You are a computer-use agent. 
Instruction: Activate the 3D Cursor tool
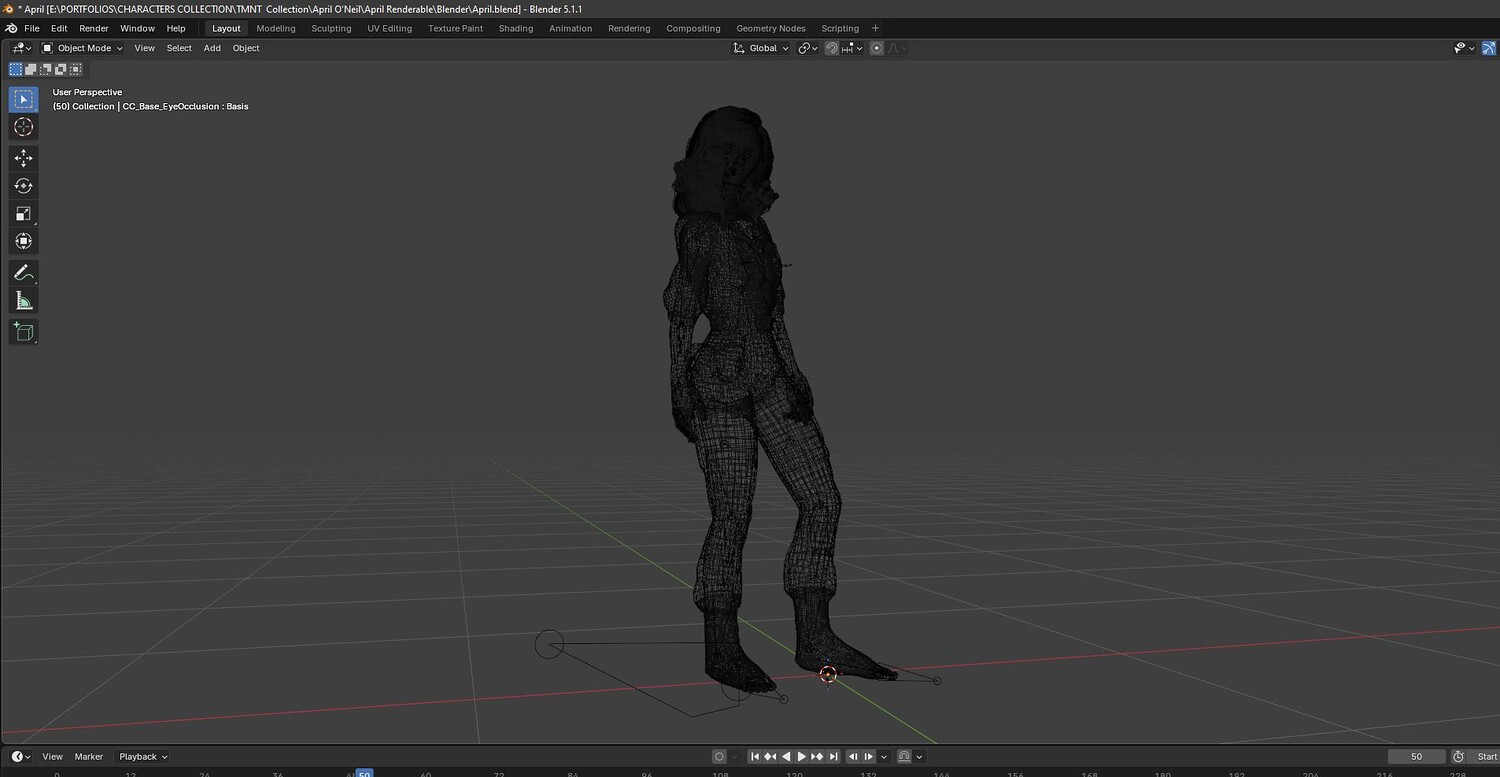[x=24, y=127]
